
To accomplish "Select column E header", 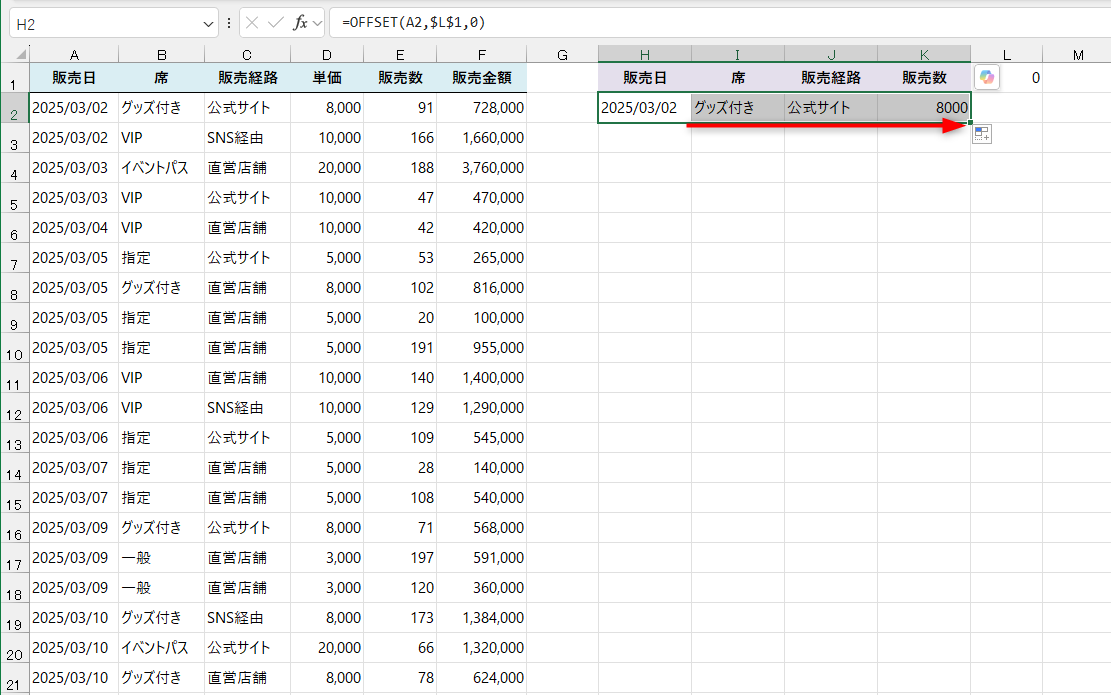I will tap(400, 55).
